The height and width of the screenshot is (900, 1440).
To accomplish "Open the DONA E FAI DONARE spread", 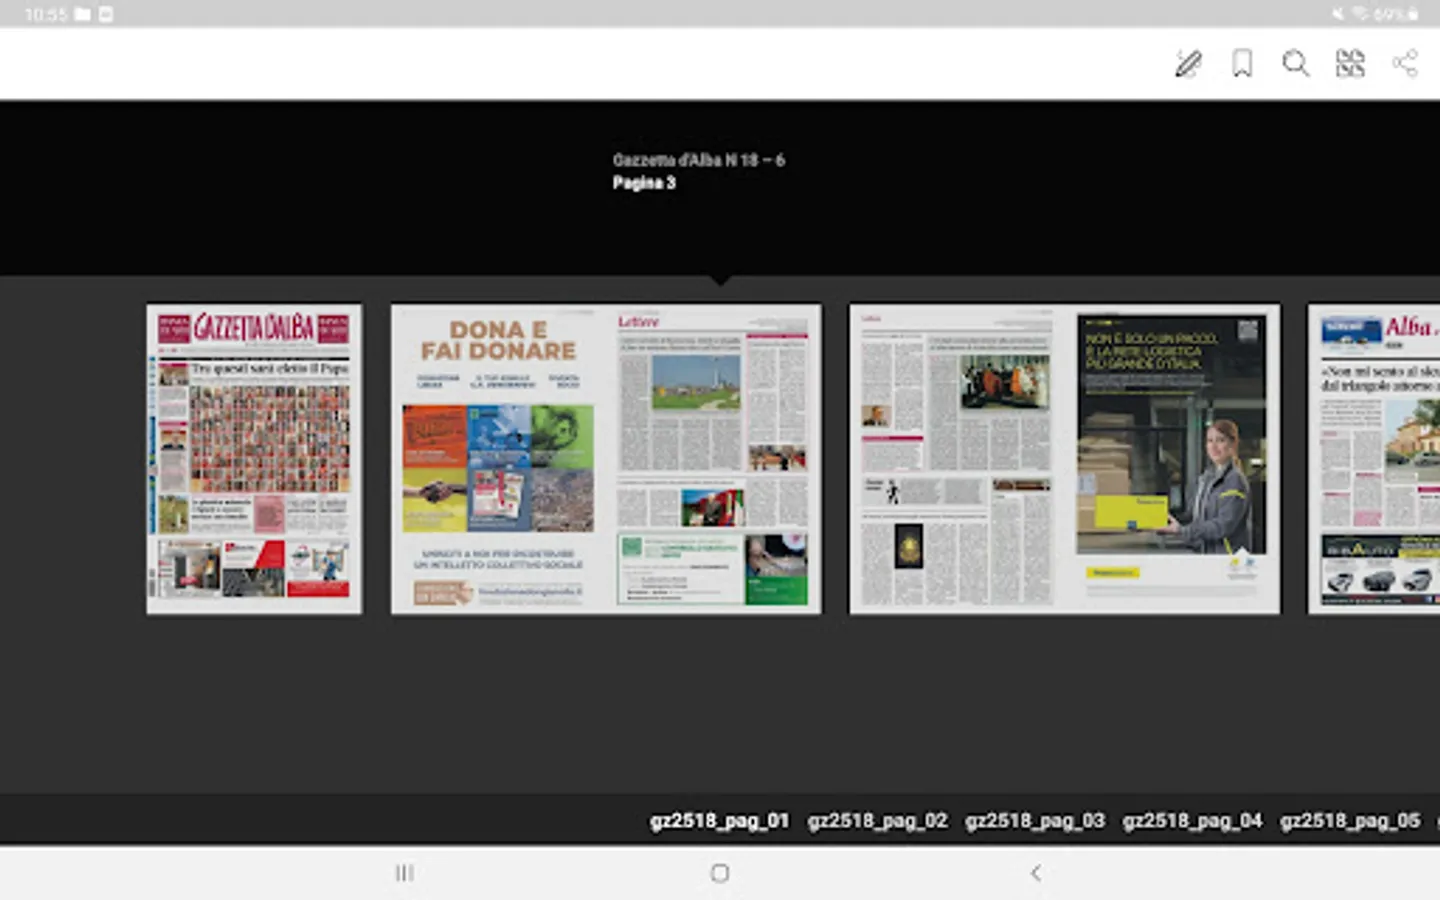I will pos(606,458).
